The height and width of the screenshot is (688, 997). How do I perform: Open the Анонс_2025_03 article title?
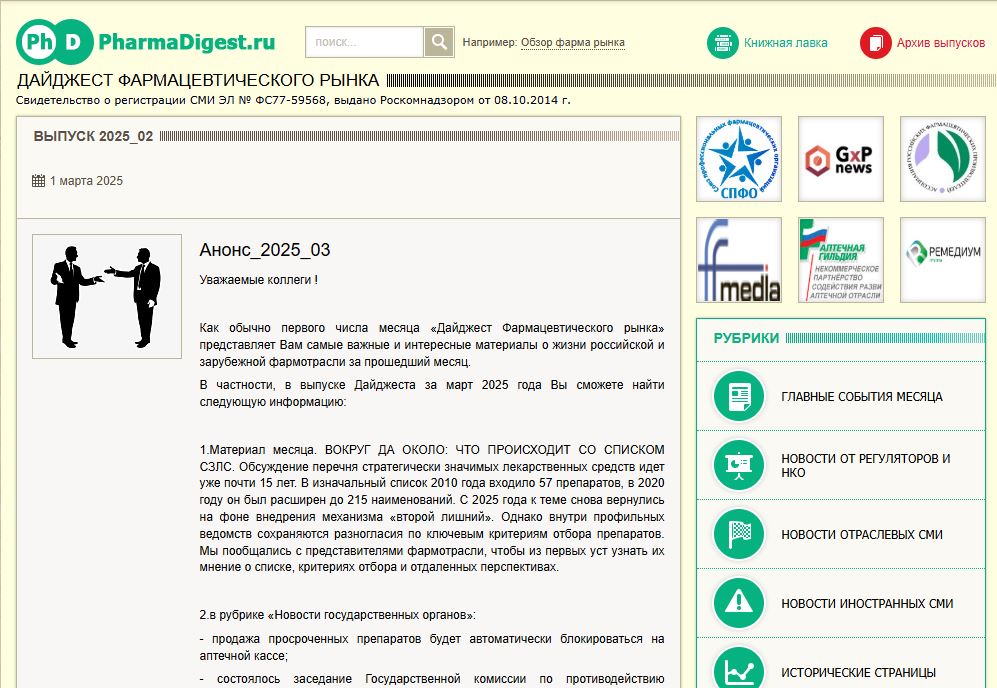point(265,250)
